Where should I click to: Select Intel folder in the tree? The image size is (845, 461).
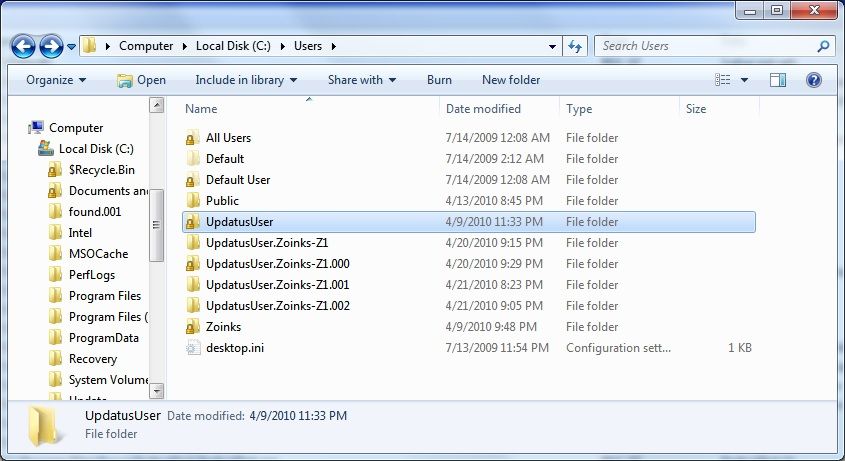click(80, 233)
